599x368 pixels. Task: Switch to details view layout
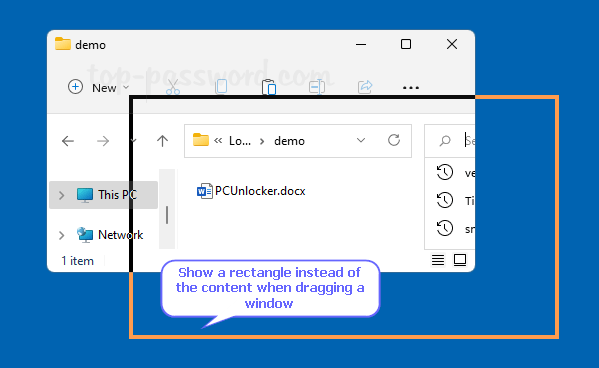pyautogui.click(x=438, y=260)
